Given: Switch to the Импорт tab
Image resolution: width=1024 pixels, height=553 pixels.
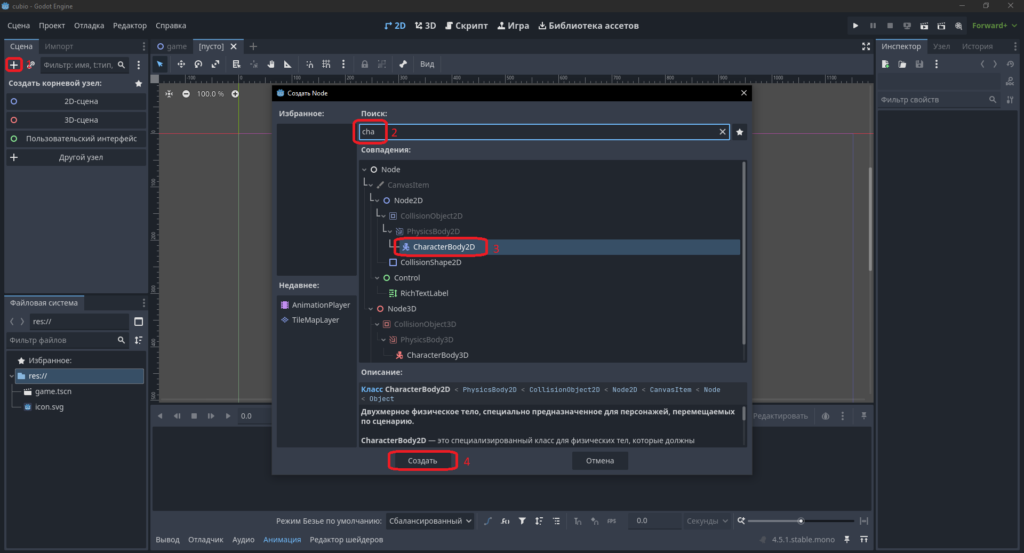Looking at the screenshot, I should tap(59, 46).
